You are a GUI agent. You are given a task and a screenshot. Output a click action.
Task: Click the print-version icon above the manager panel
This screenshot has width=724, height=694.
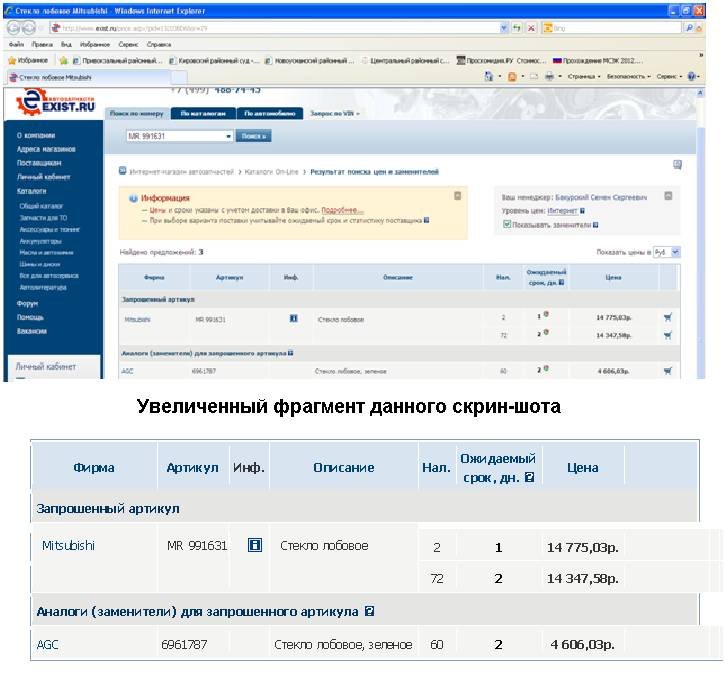[x=677, y=164]
